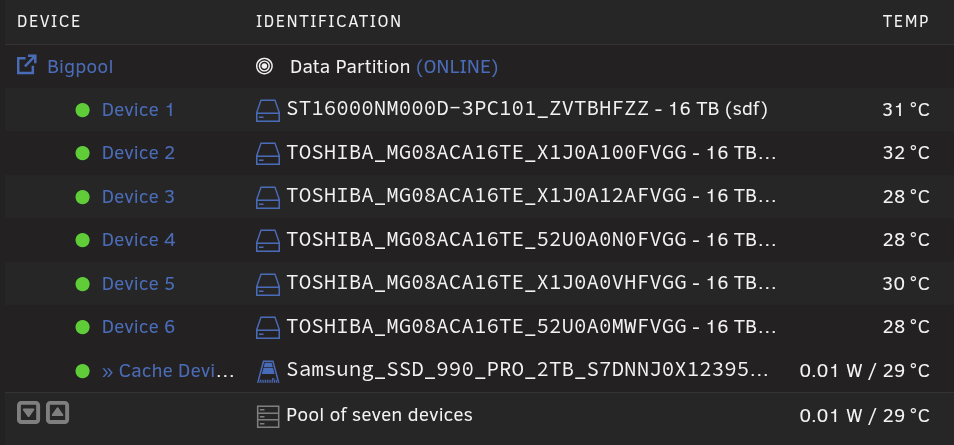Click the green status dot for Cache Device
Viewport: 954px width, 445px height.
(82, 371)
